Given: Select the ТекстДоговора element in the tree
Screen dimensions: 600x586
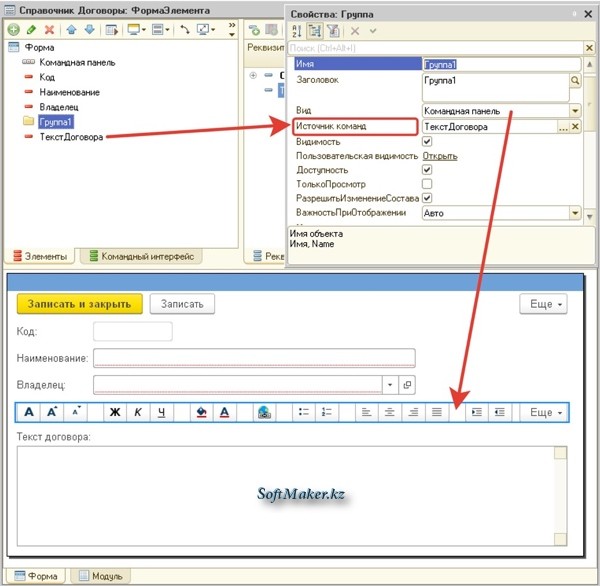Looking at the screenshot, I should pos(72,137).
